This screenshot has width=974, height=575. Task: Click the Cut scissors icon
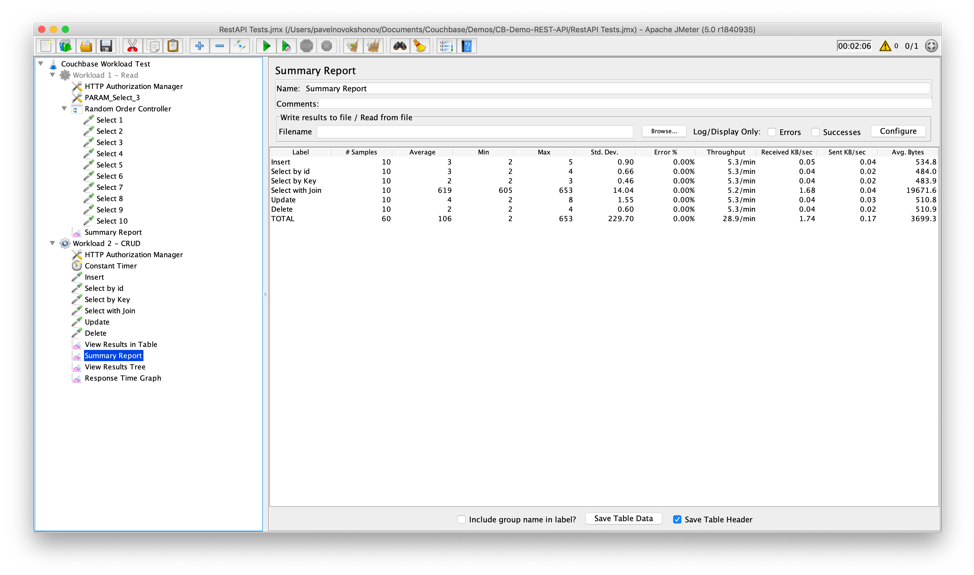(x=132, y=46)
